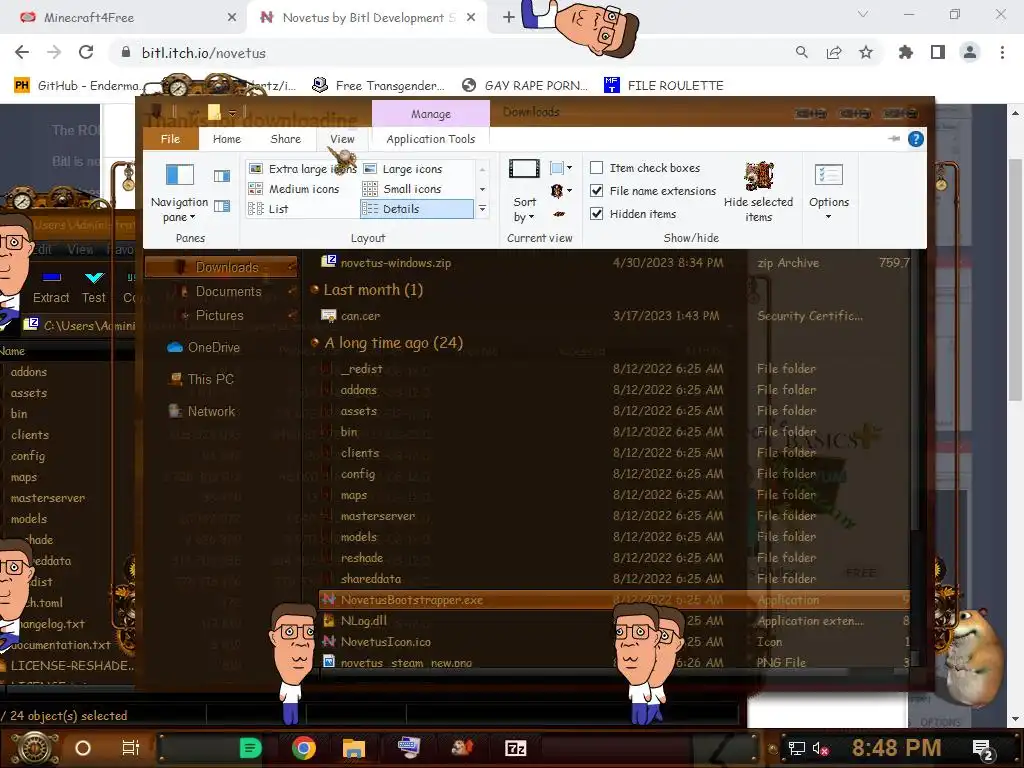Switch to the View ribbon tab
This screenshot has width=1024, height=768.
click(342, 139)
